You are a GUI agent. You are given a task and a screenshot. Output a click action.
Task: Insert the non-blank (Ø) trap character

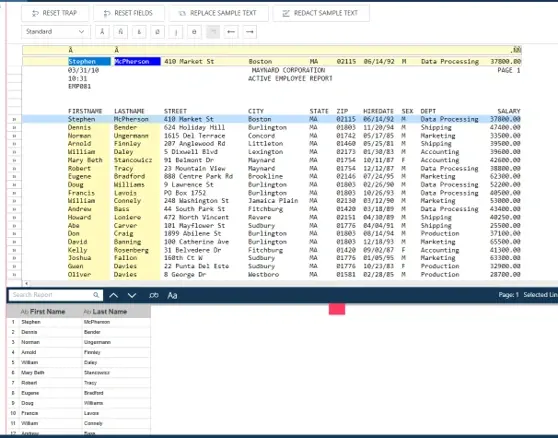point(157,32)
